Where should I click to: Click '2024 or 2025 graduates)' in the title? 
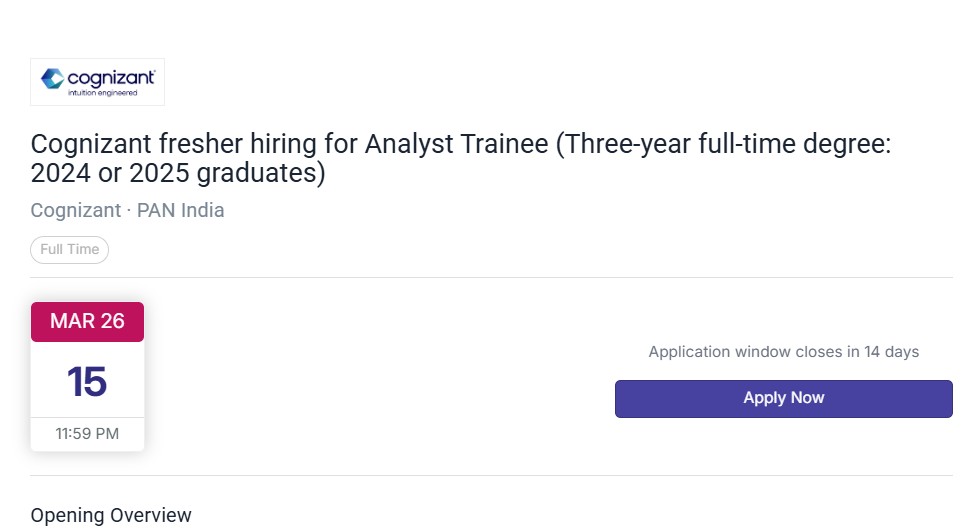coord(178,174)
